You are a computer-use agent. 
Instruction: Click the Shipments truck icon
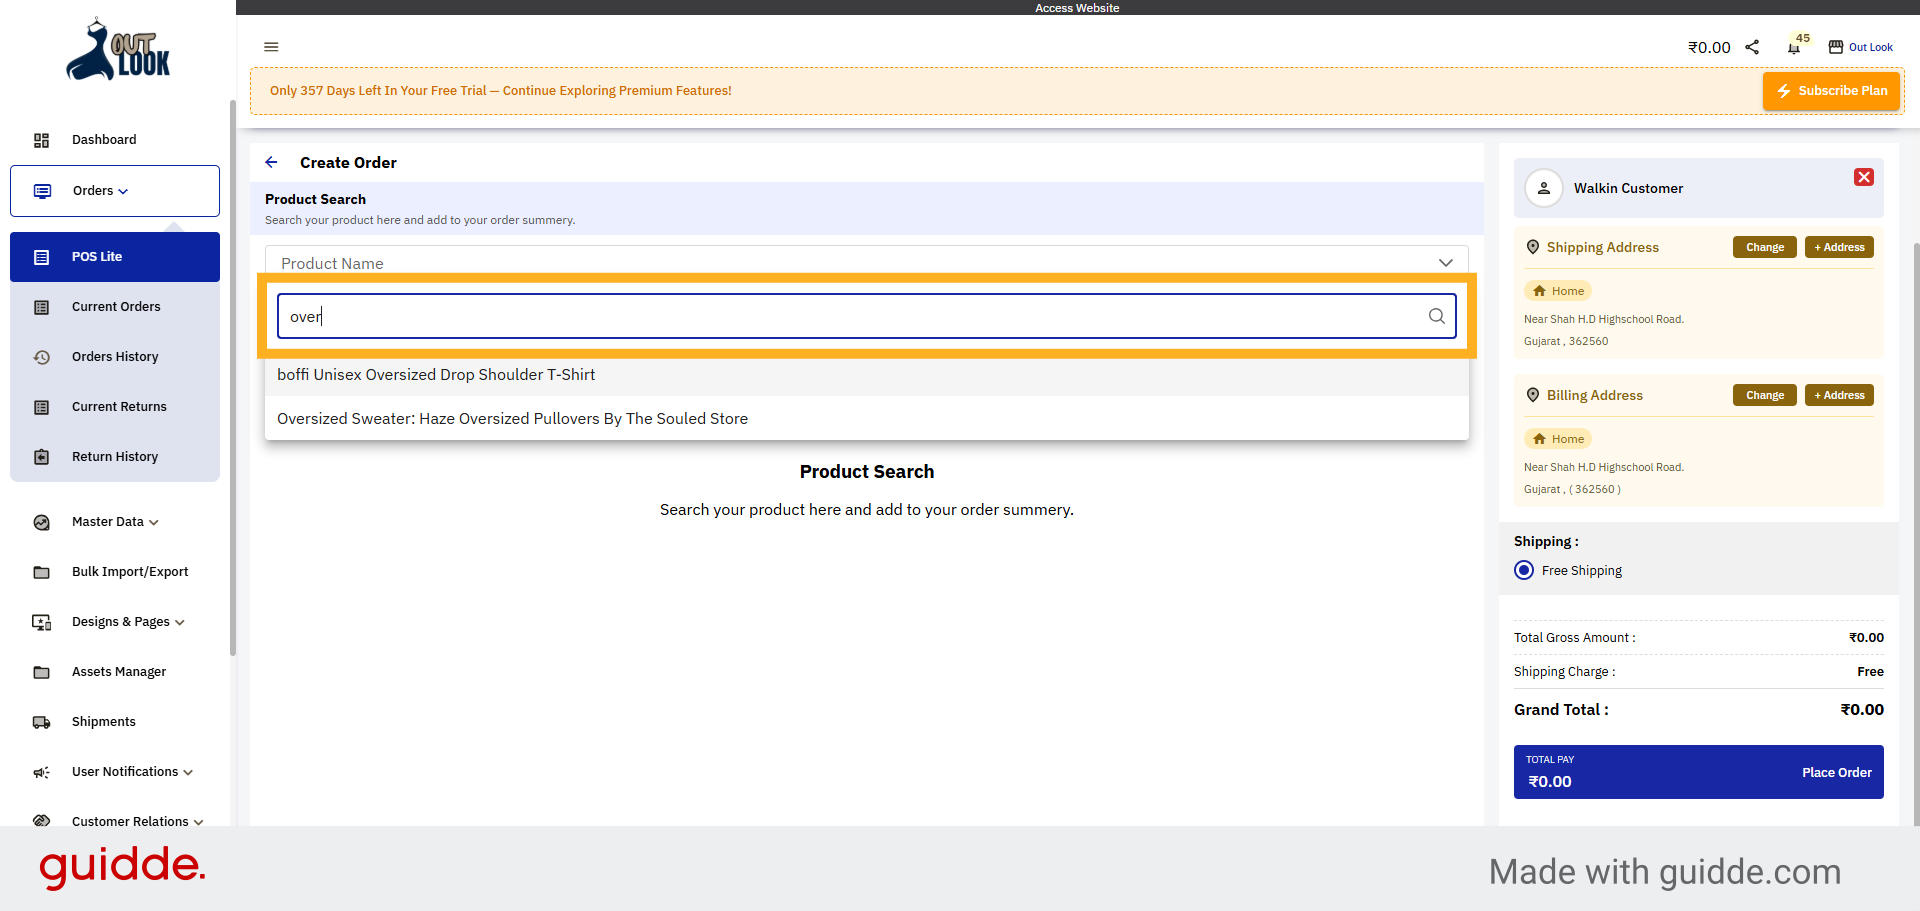42,721
